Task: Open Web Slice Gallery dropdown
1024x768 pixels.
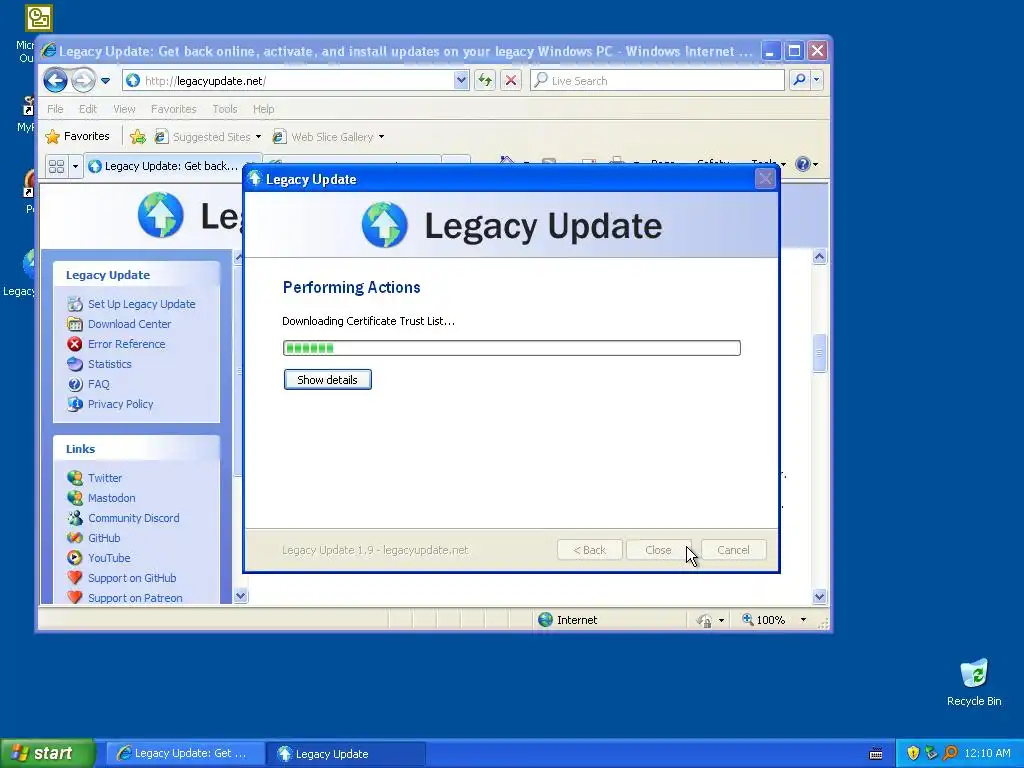Action: point(328,136)
